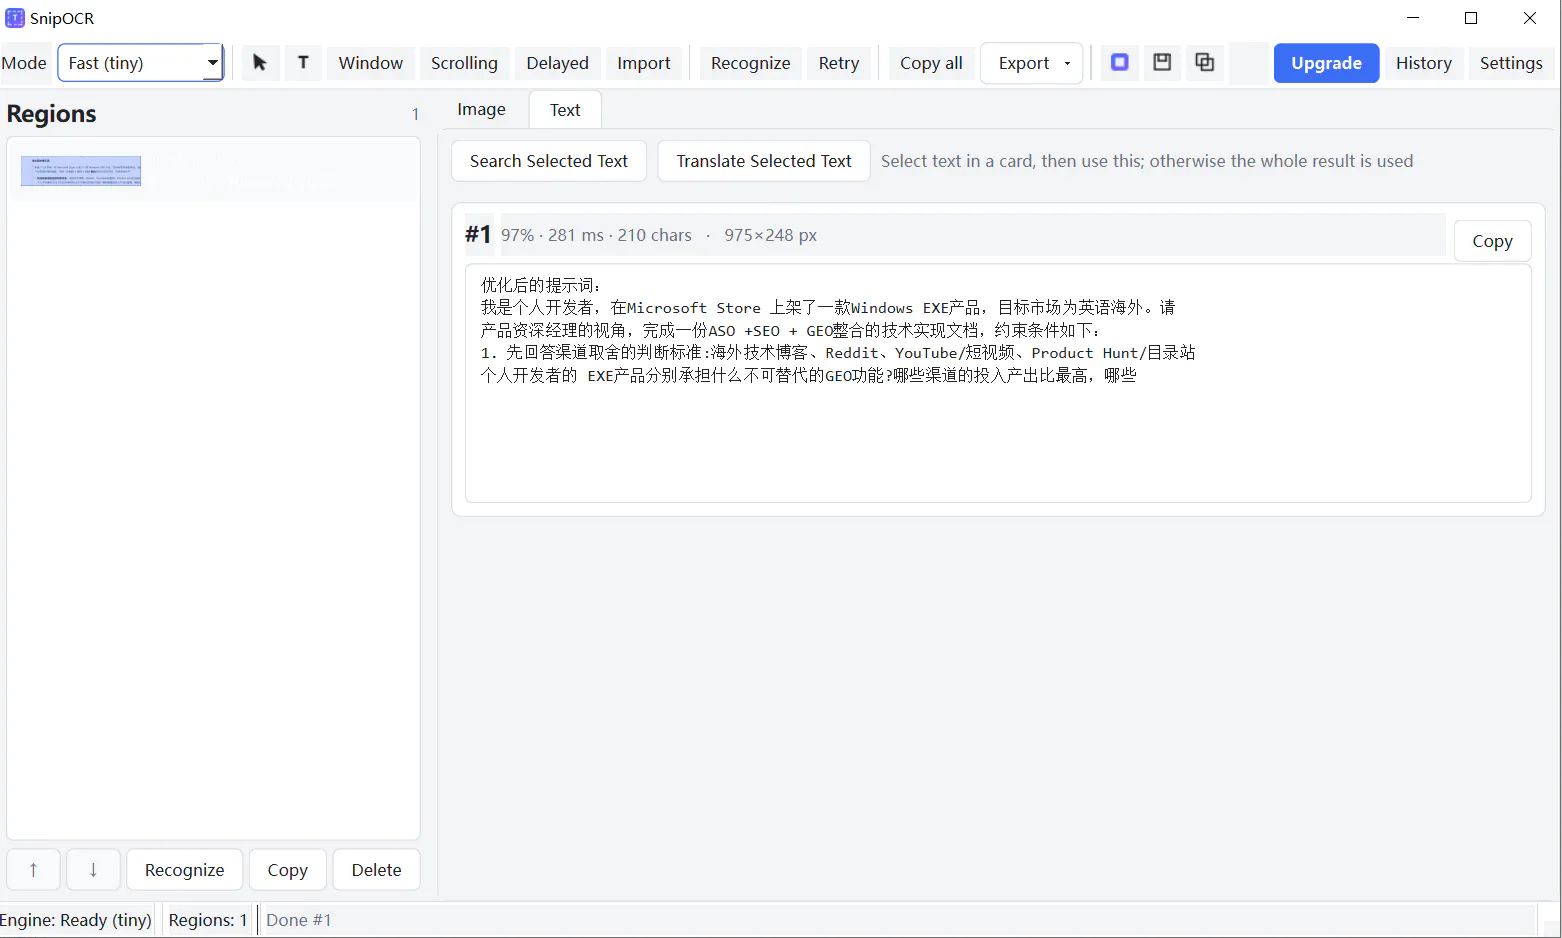1562x938 pixels.
Task: Click Search Selected Text
Action: (549, 161)
